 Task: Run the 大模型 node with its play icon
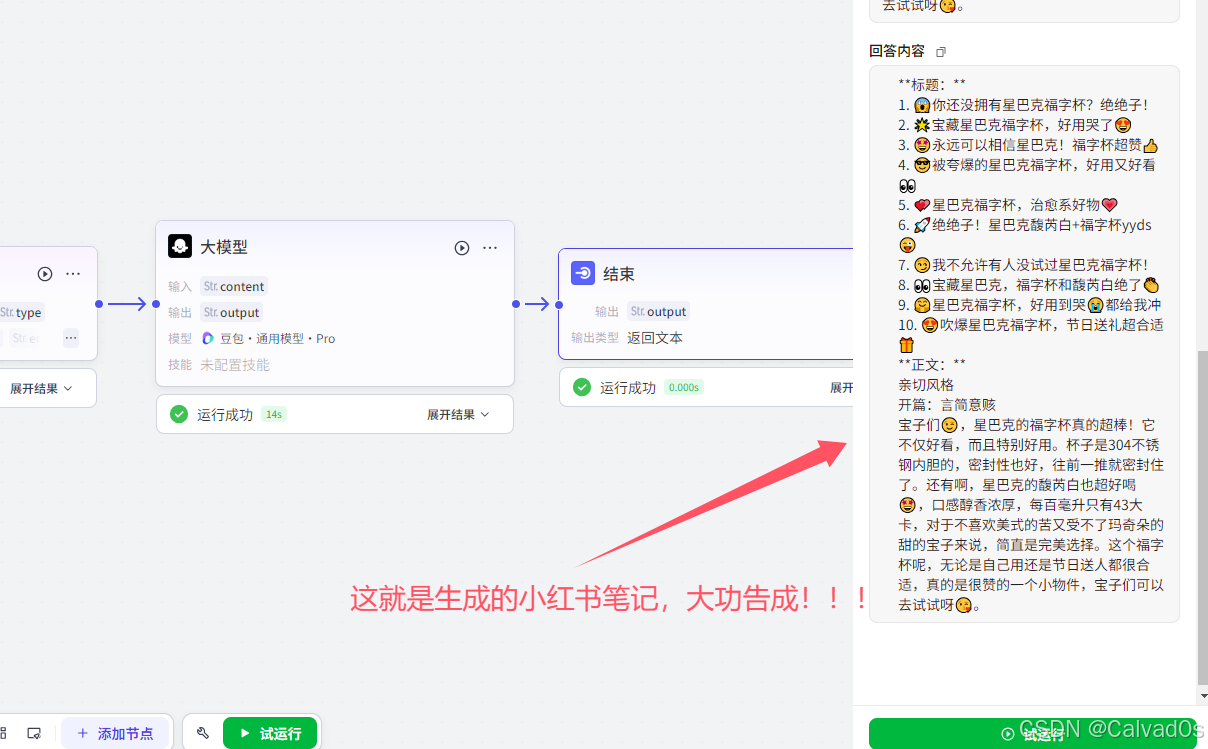462,247
